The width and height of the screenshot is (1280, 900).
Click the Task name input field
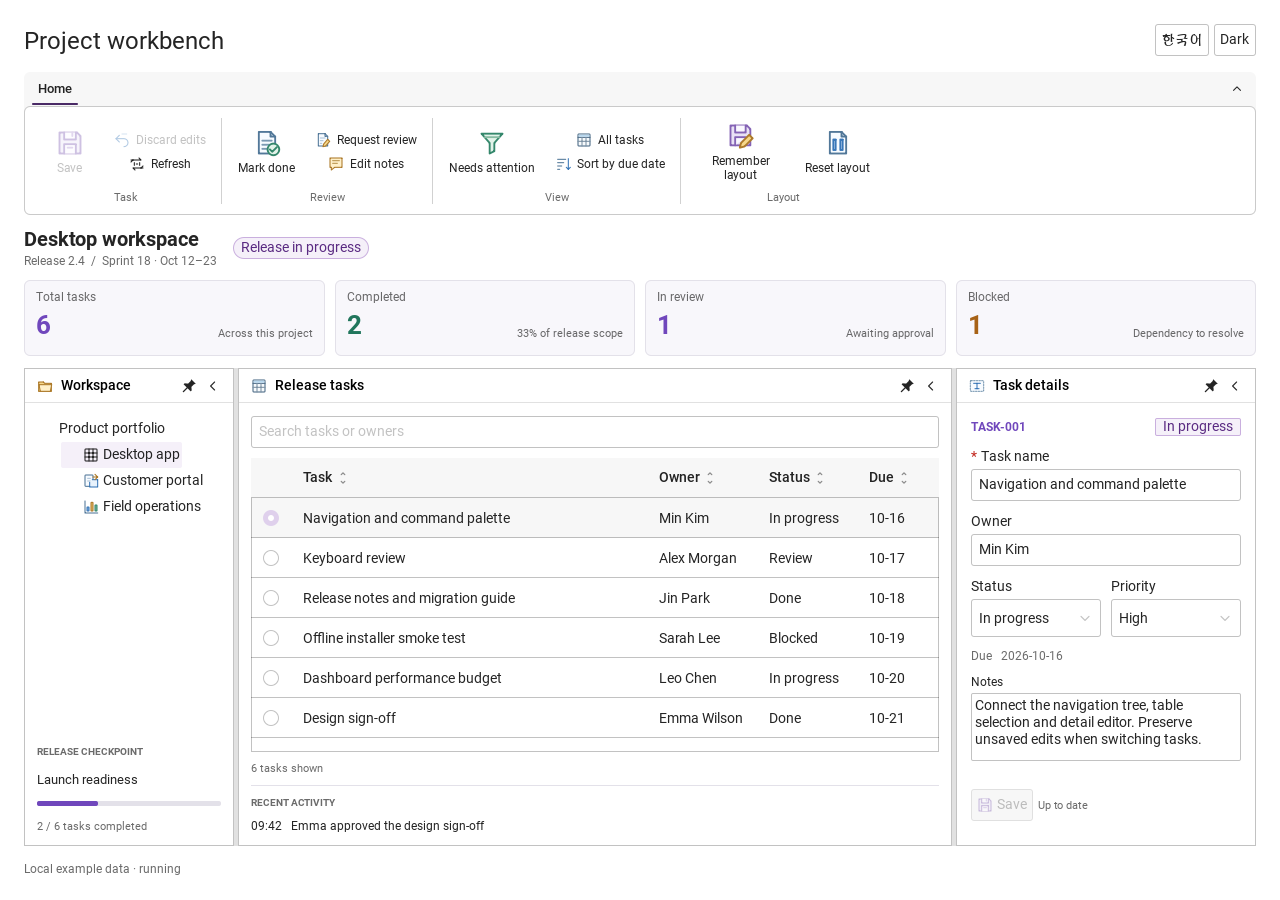pos(1106,485)
